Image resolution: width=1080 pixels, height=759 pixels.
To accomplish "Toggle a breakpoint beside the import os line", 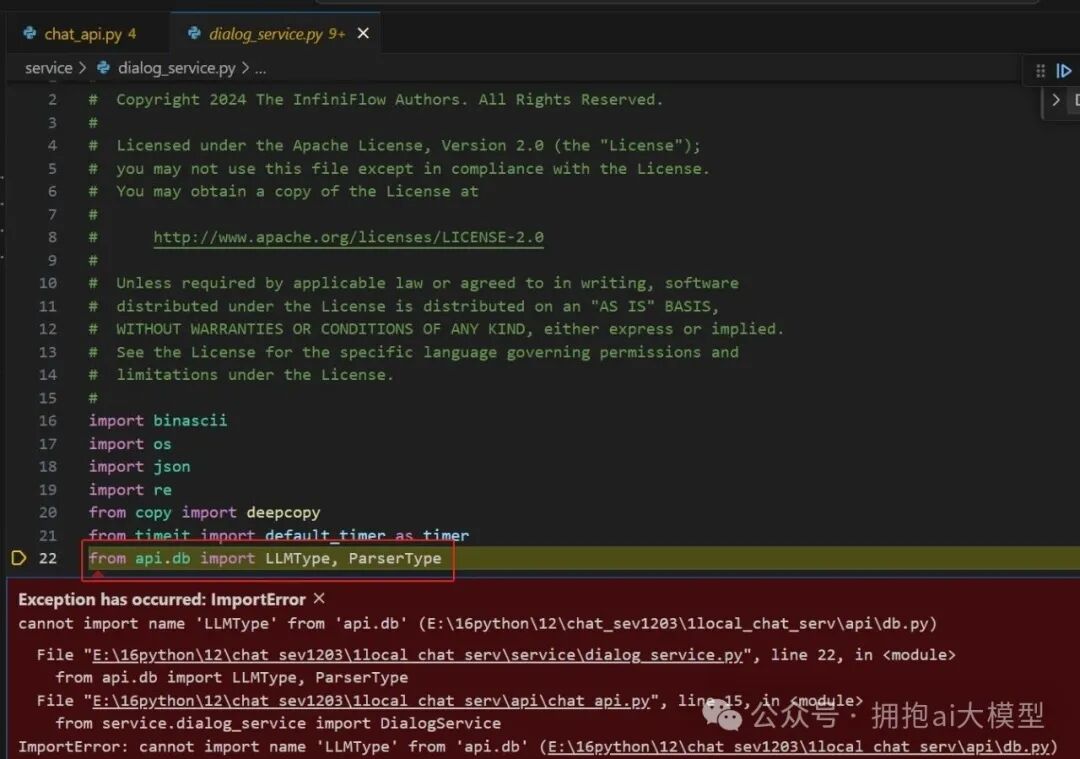I will coord(20,443).
